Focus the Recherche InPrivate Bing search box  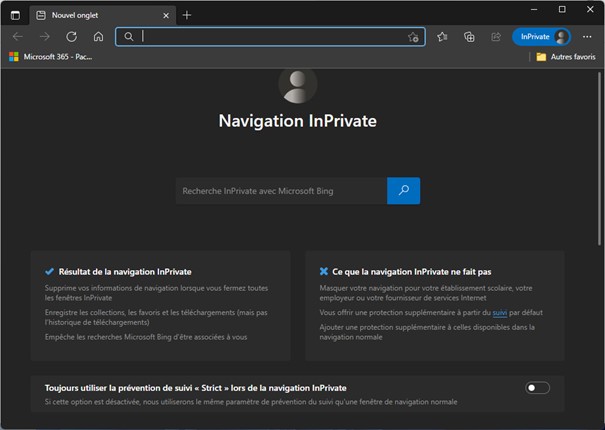[x=280, y=190]
